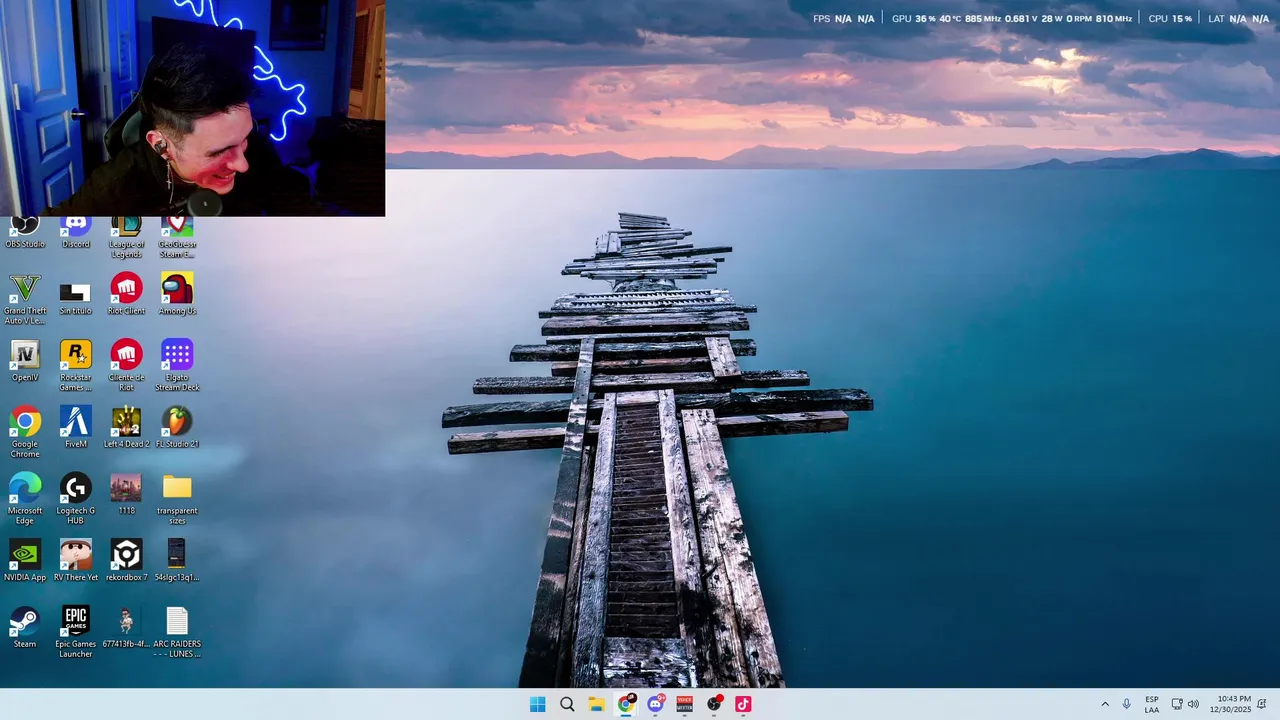Select the Steam desktop shortcut
Image resolution: width=1280 pixels, height=720 pixels.
click(x=25, y=627)
